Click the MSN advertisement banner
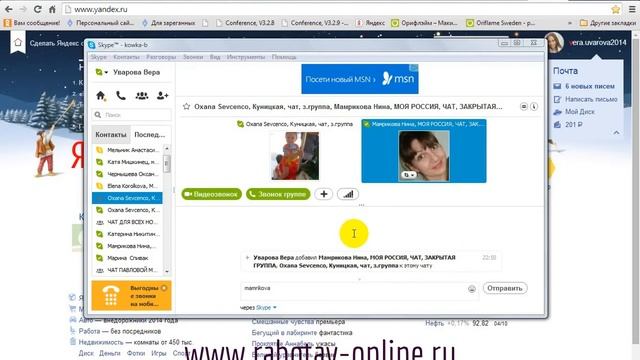The height and width of the screenshot is (360, 640). pos(360,79)
